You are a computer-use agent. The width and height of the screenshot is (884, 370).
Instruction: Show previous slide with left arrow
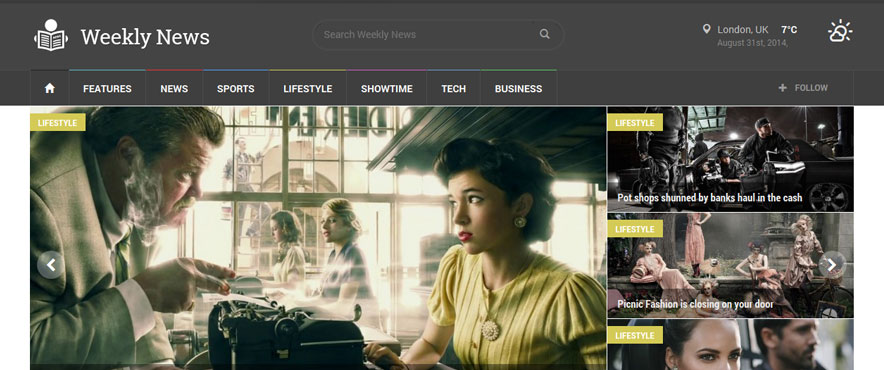click(51, 265)
